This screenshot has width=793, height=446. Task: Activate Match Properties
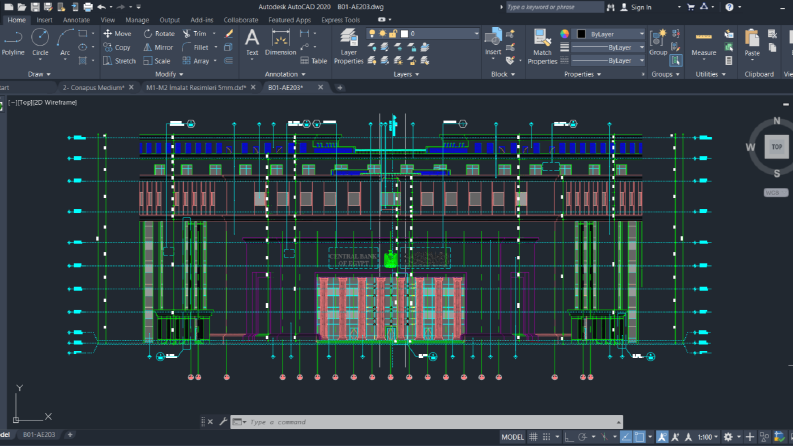coord(542,47)
